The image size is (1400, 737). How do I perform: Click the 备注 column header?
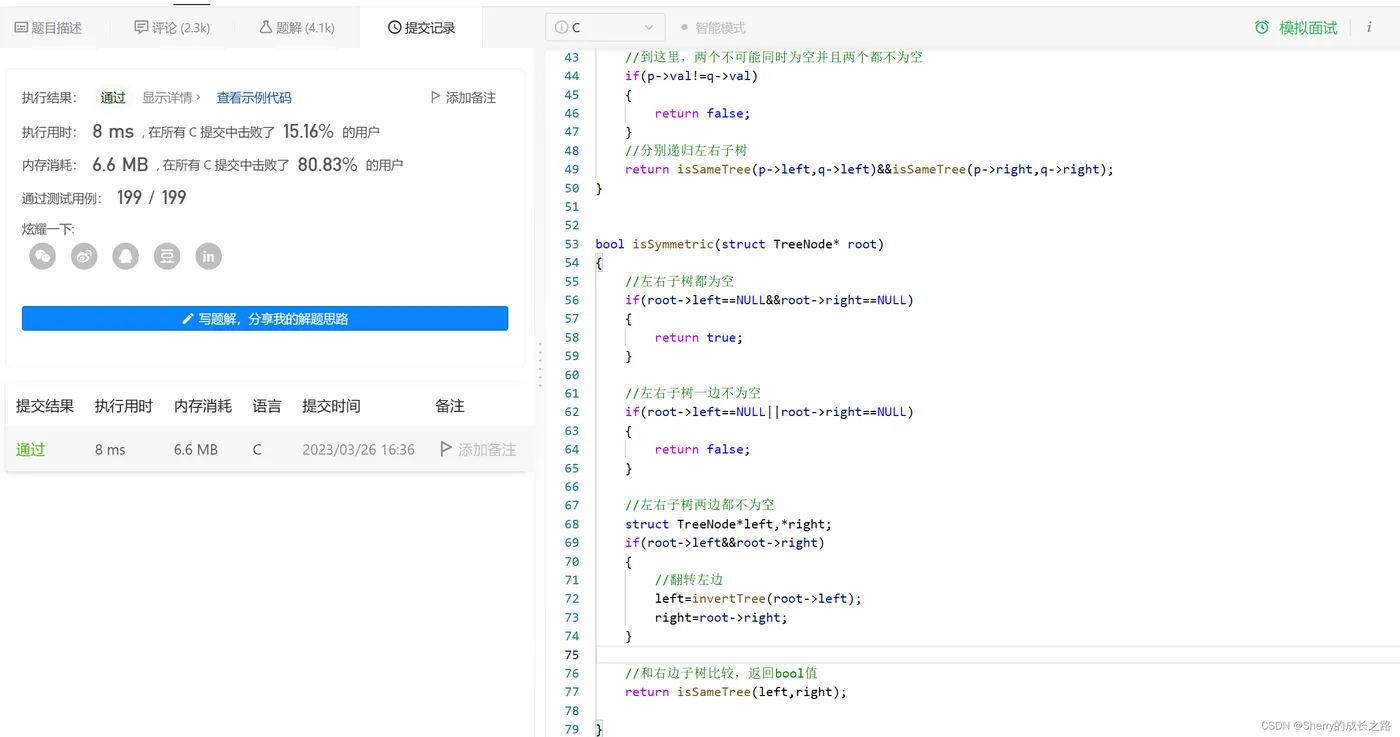coord(450,406)
